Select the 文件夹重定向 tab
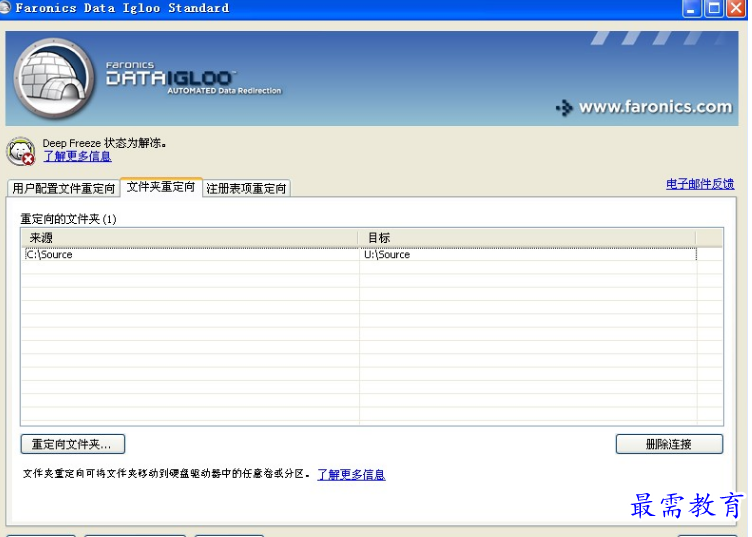The width and height of the screenshot is (752, 537). pyautogui.click(x=161, y=187)
